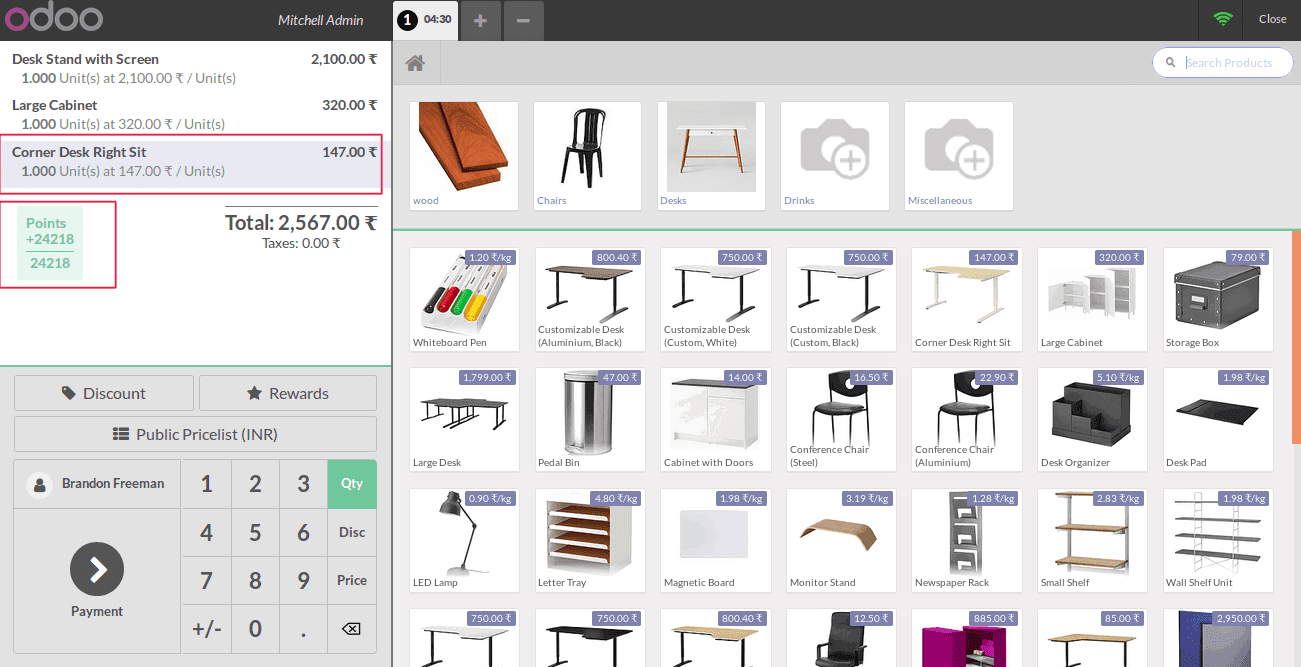Screen dimensions: 1301x667
Task: Add Corner Desk Right Sit product tile
Action: coord(966,299)
